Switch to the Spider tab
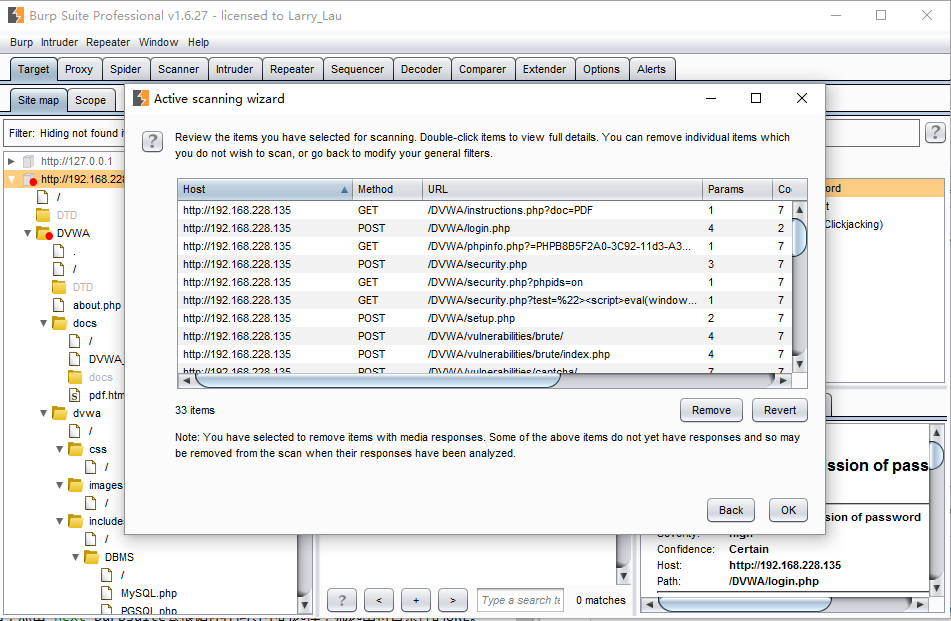This screenshot has height=621, width=951. pyautogui.click(x=126, y=69)
